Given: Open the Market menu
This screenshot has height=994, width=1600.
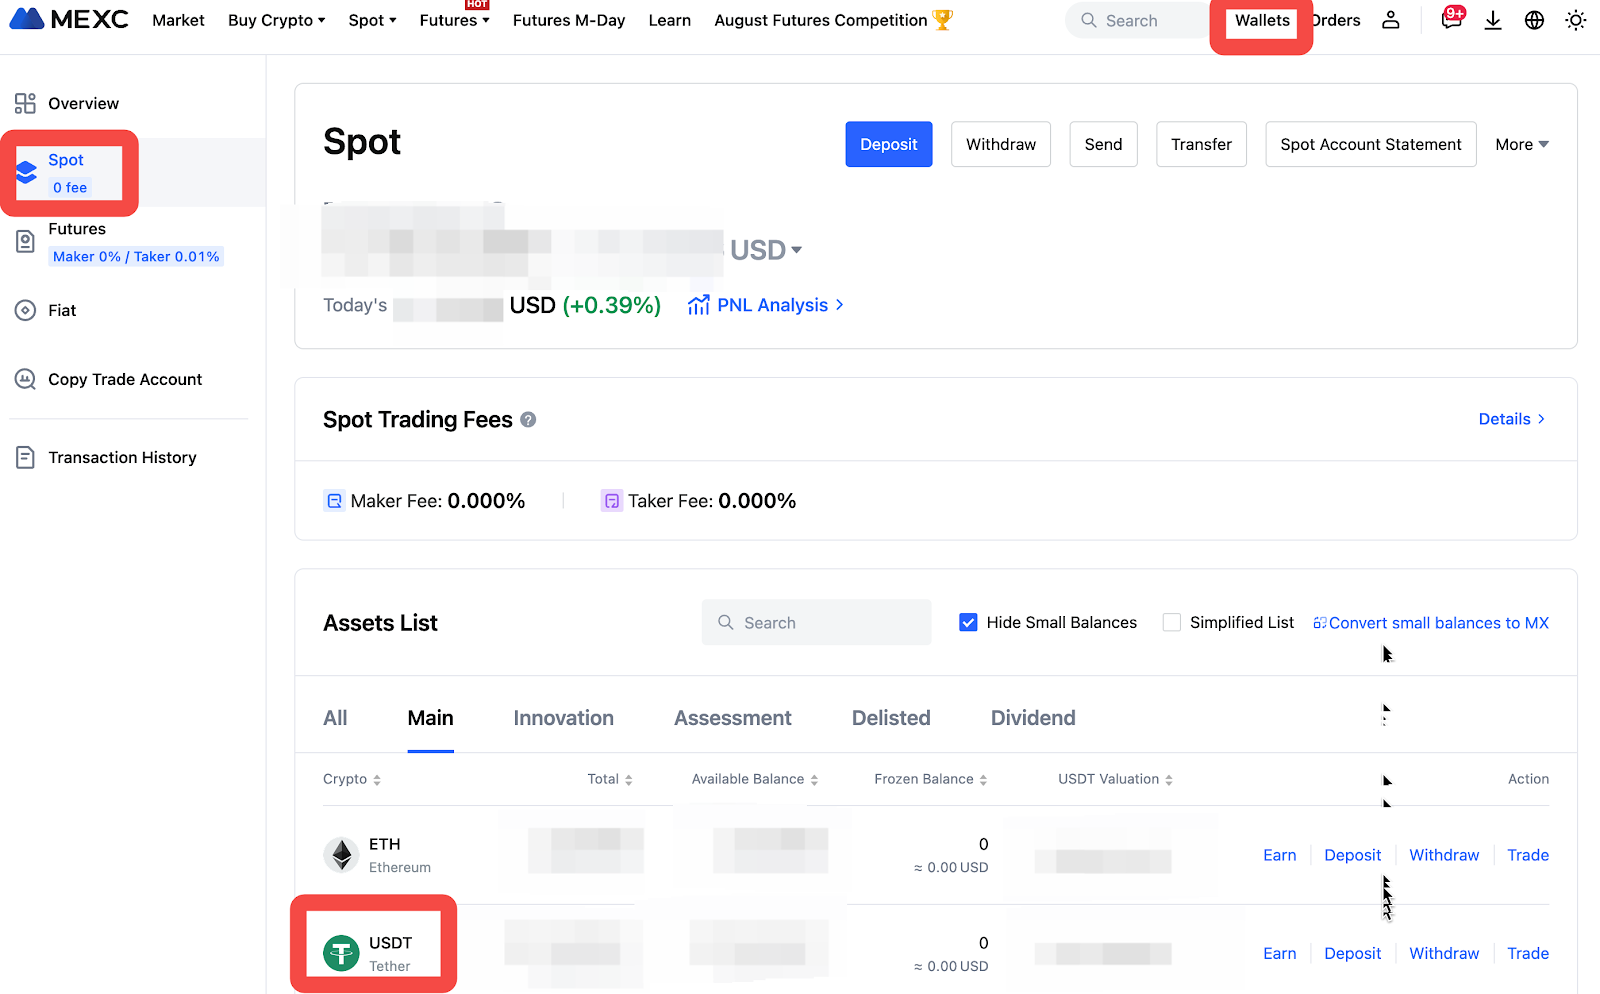Looking at the screenshot, I should click(x=178, y=20).
